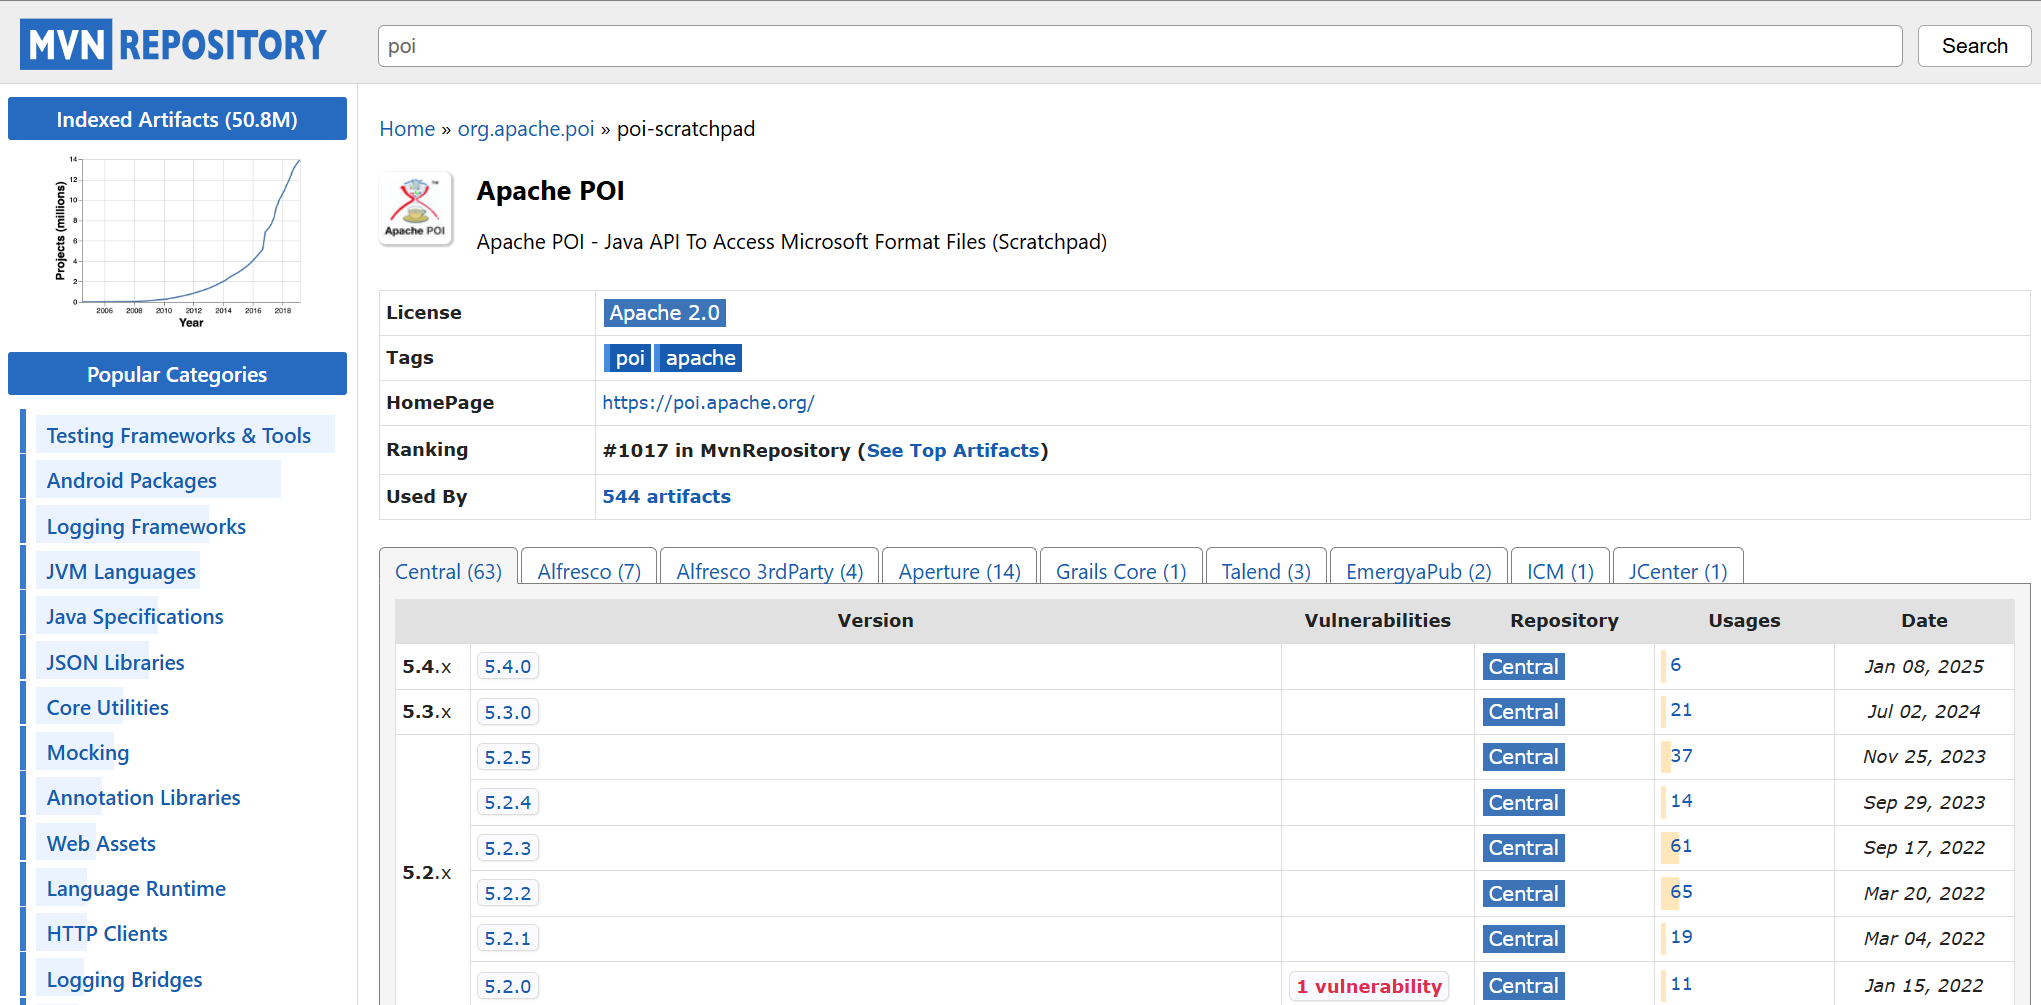This screenshot has width=2041, height=1005.
Task: Open Web Assets category
Action: click(101, 844)
